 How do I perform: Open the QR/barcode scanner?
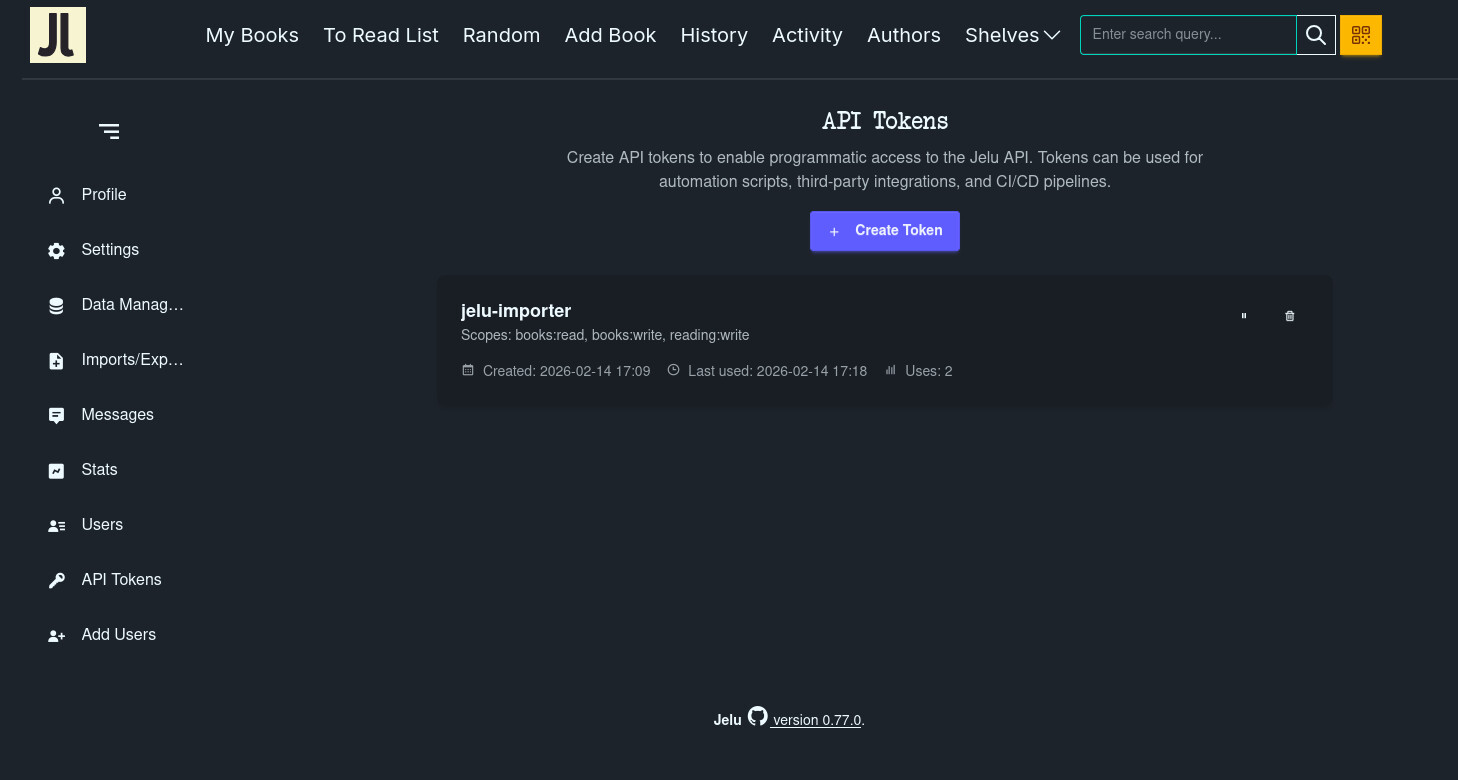coord(1360,35)
